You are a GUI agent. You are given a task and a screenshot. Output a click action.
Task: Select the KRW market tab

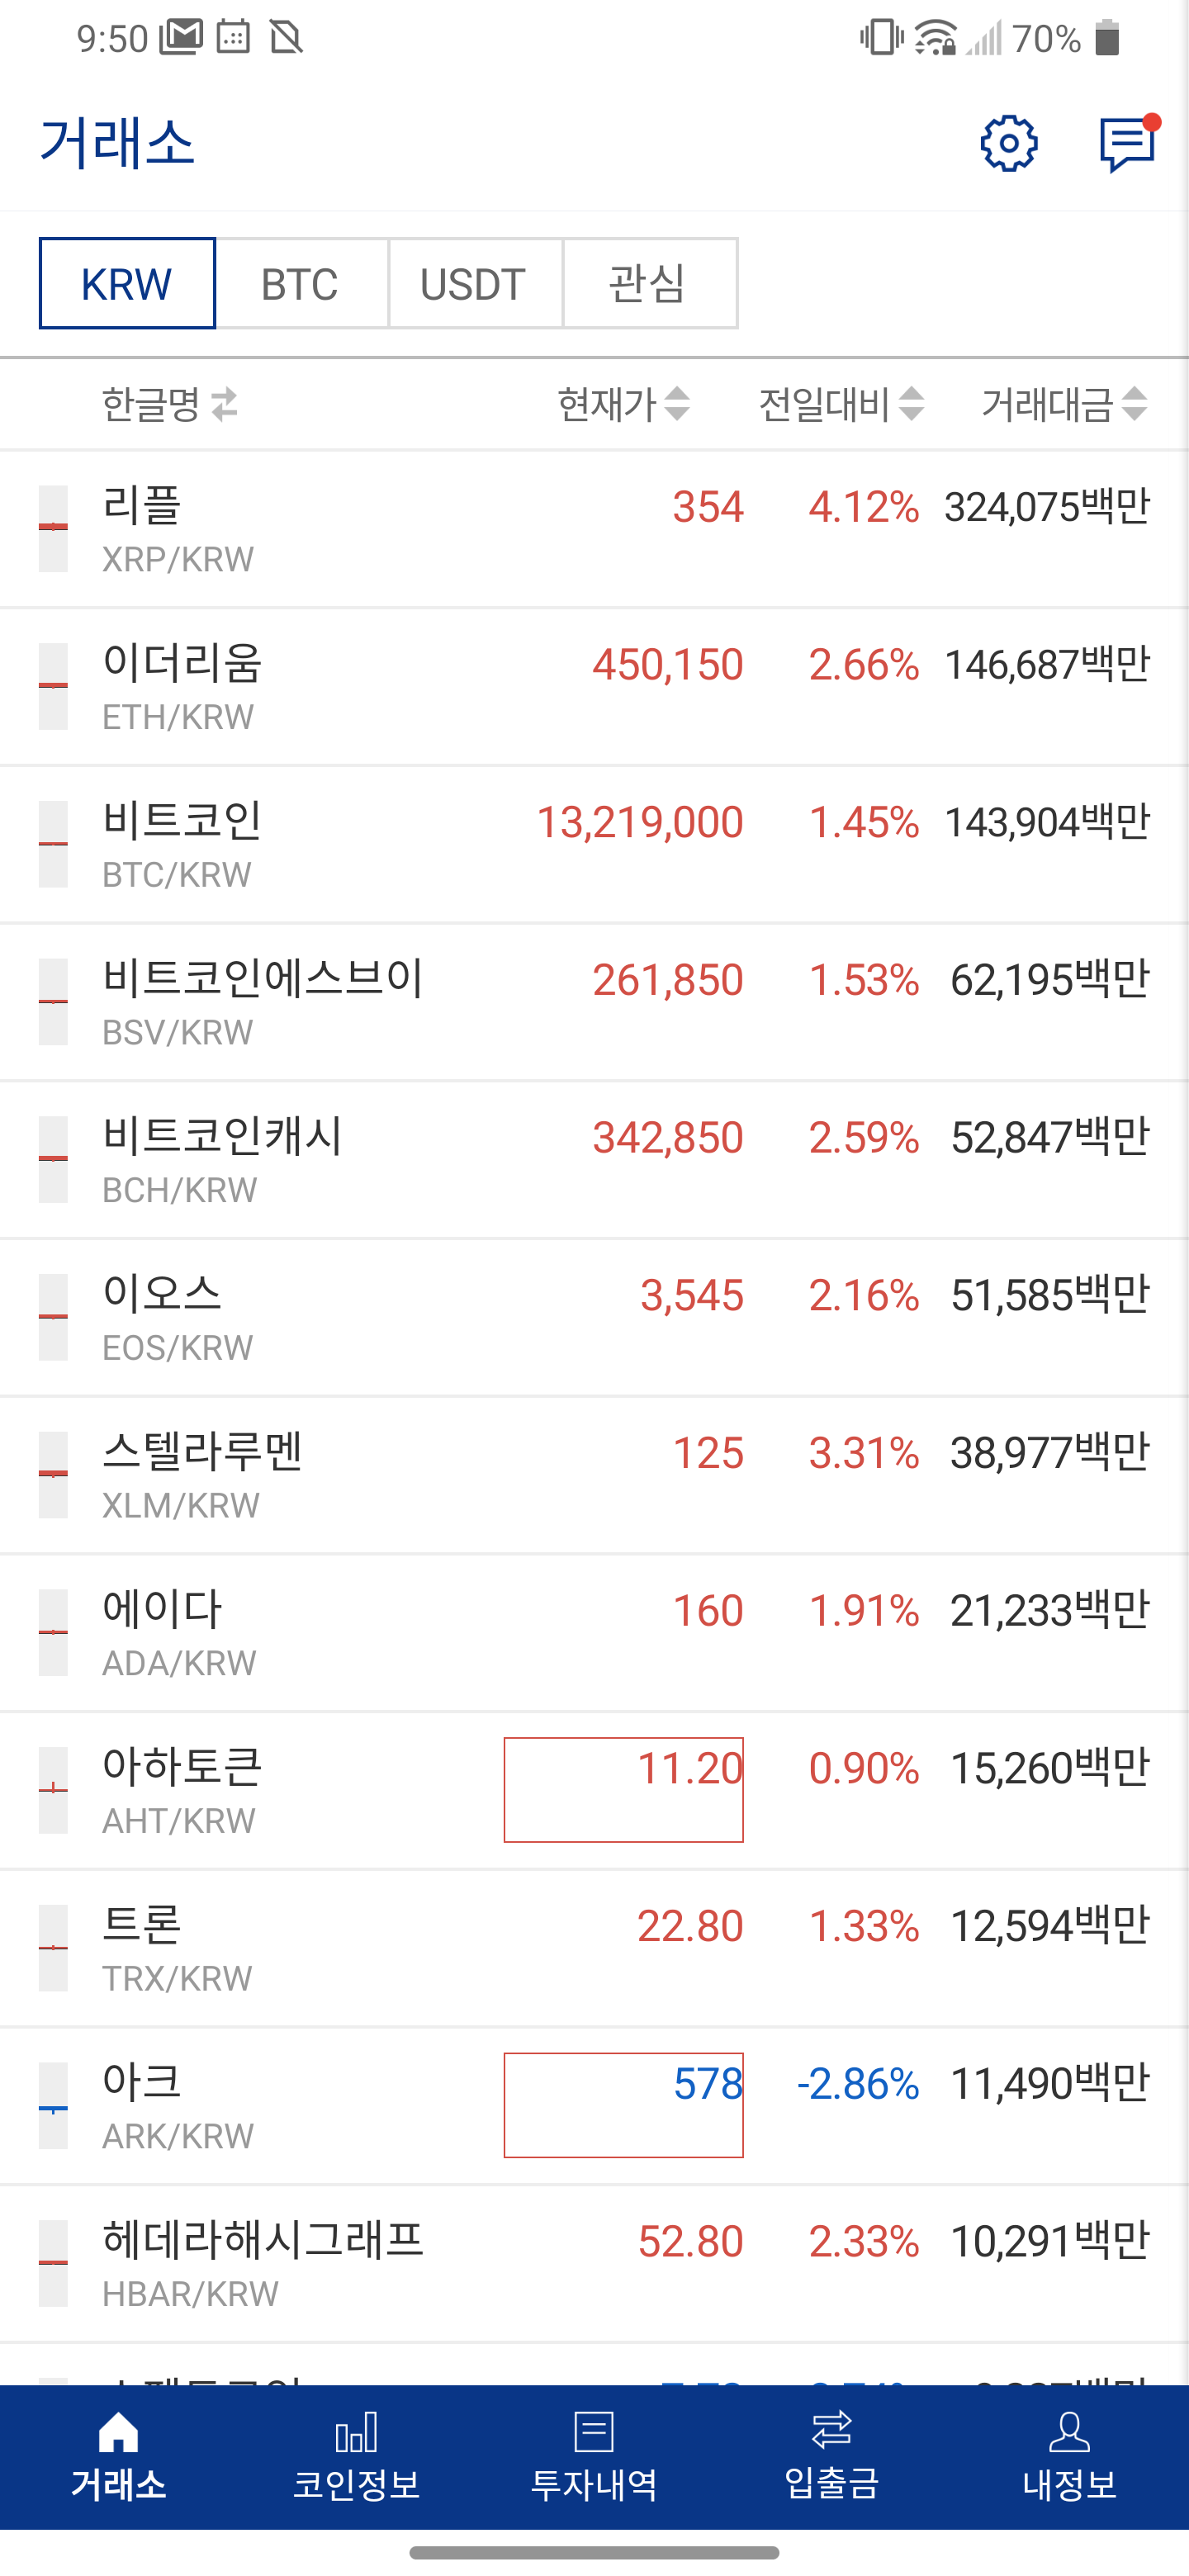(x=127, y=283)
